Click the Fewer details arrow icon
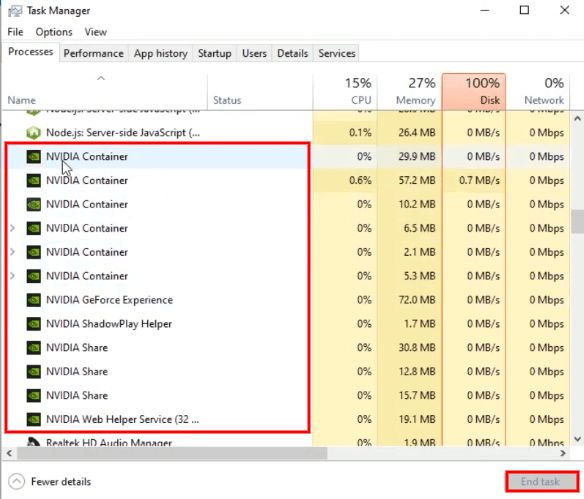 tap(17, 481)
